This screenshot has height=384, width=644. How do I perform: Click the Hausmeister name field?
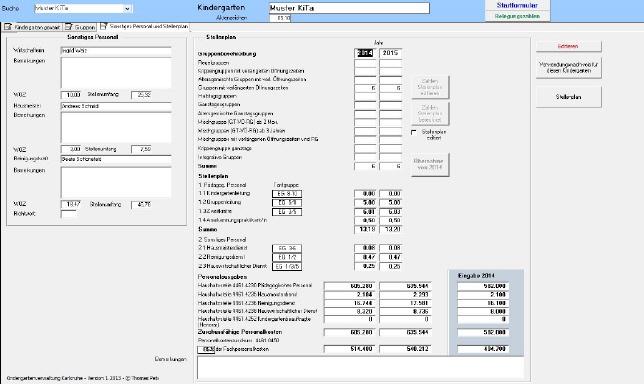click(116, 106)
